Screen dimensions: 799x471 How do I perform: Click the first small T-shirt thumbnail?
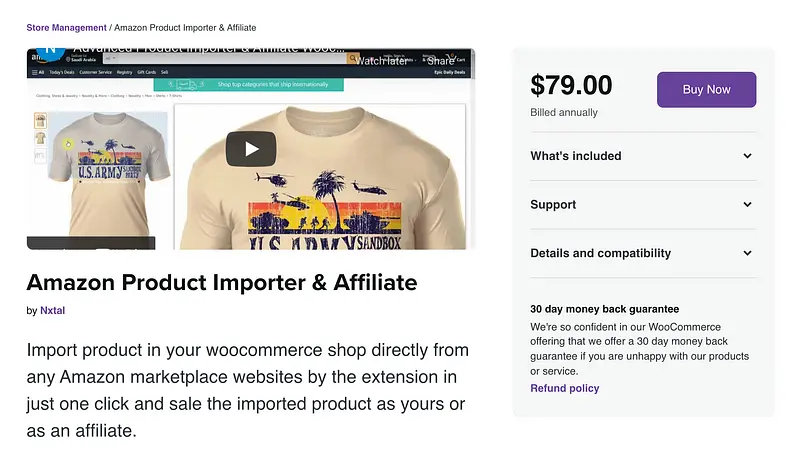[x=40, y=118]
